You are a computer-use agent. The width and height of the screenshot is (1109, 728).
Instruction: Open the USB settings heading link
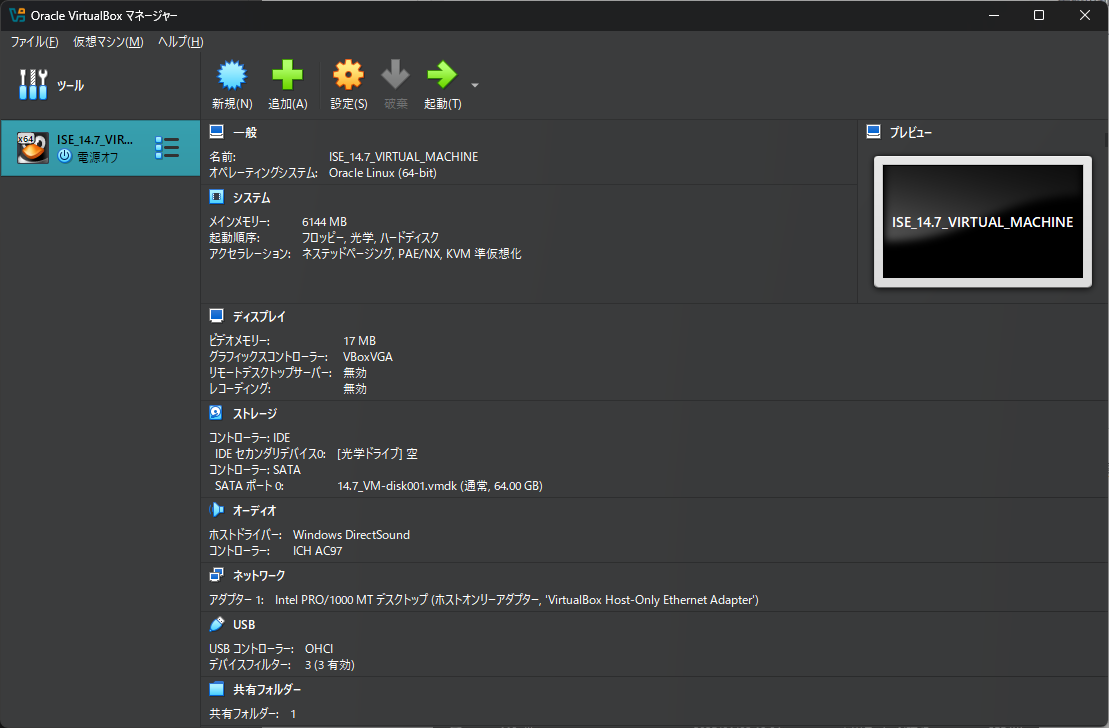[244, 625]
